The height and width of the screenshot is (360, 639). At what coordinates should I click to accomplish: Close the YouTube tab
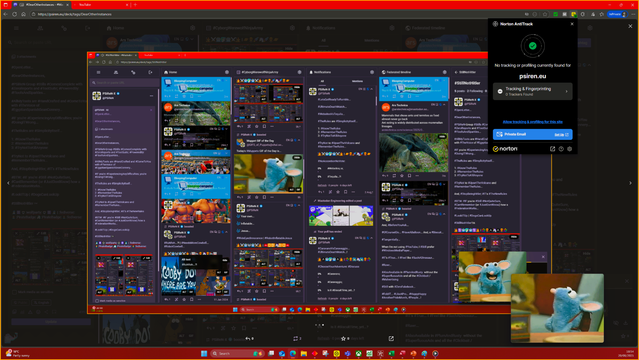(127, 4)
